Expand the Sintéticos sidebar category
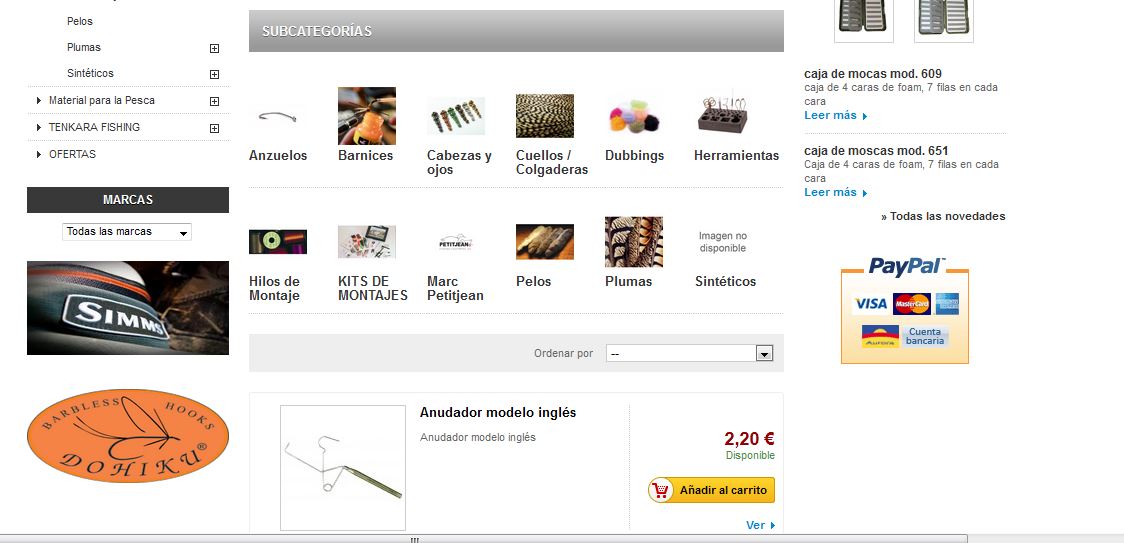The image size is (1124, 543). click(214, 74)
